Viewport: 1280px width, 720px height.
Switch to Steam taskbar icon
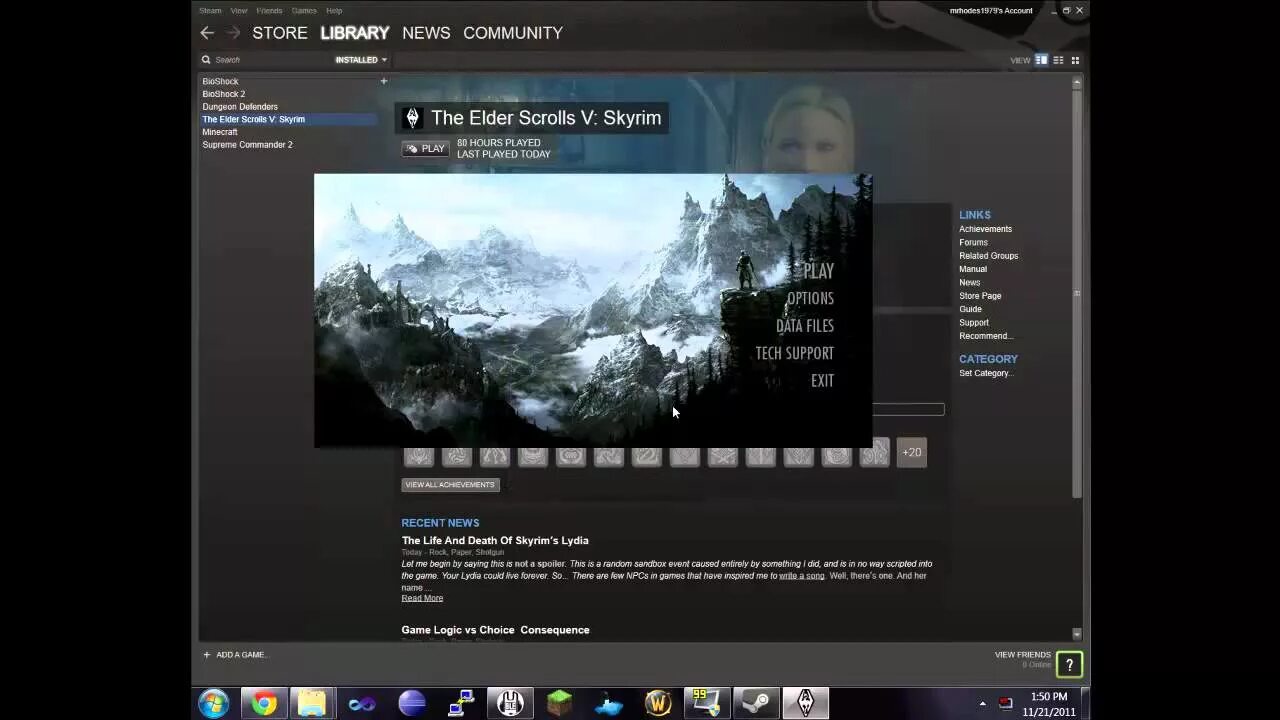pos(756,703)
